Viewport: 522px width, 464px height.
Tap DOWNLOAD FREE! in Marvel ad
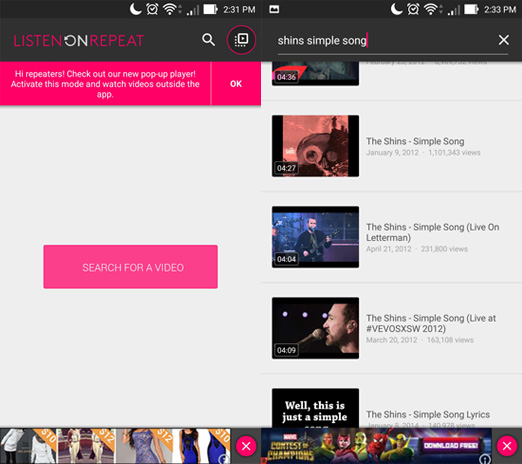tap(451, 445)
